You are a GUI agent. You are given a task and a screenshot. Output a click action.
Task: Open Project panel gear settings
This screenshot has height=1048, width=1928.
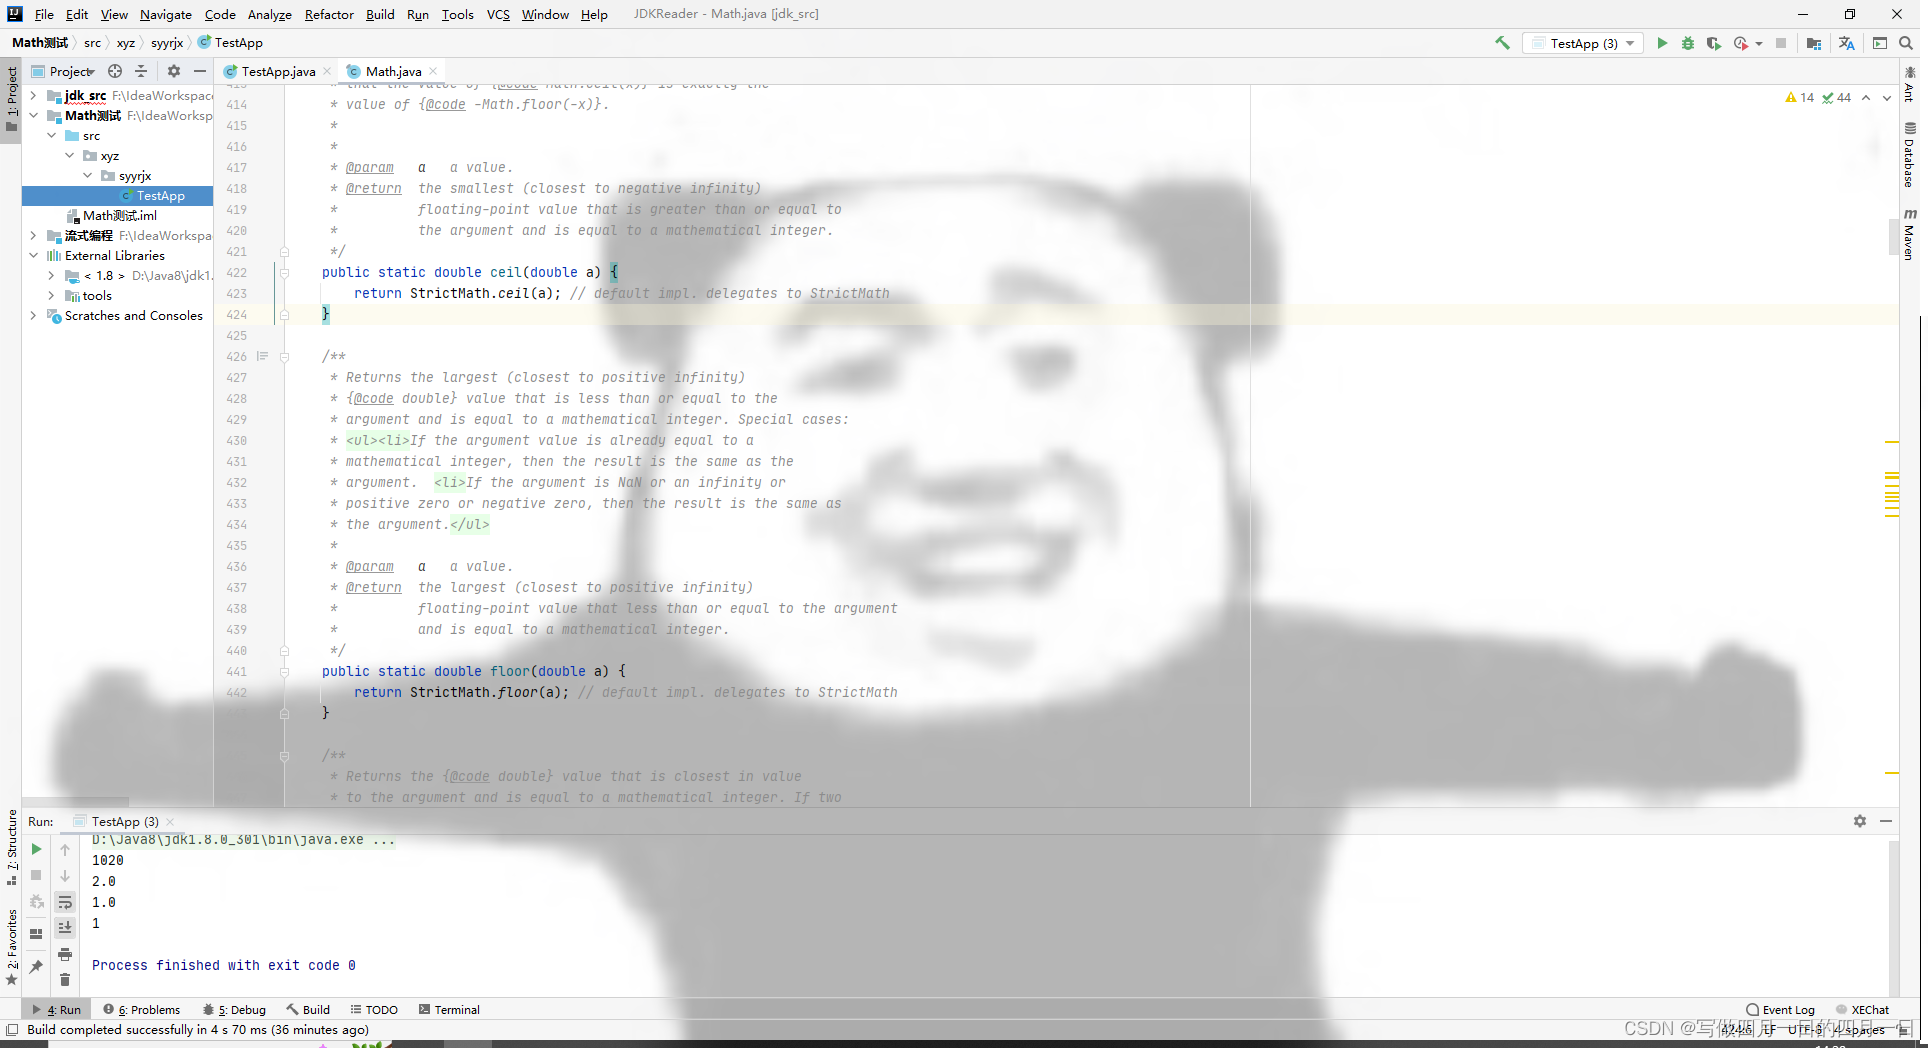(174, 71)
